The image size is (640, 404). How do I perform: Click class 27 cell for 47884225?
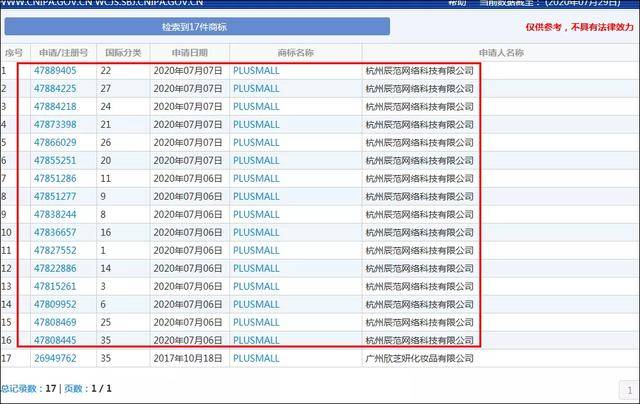(x=106, y=89)
